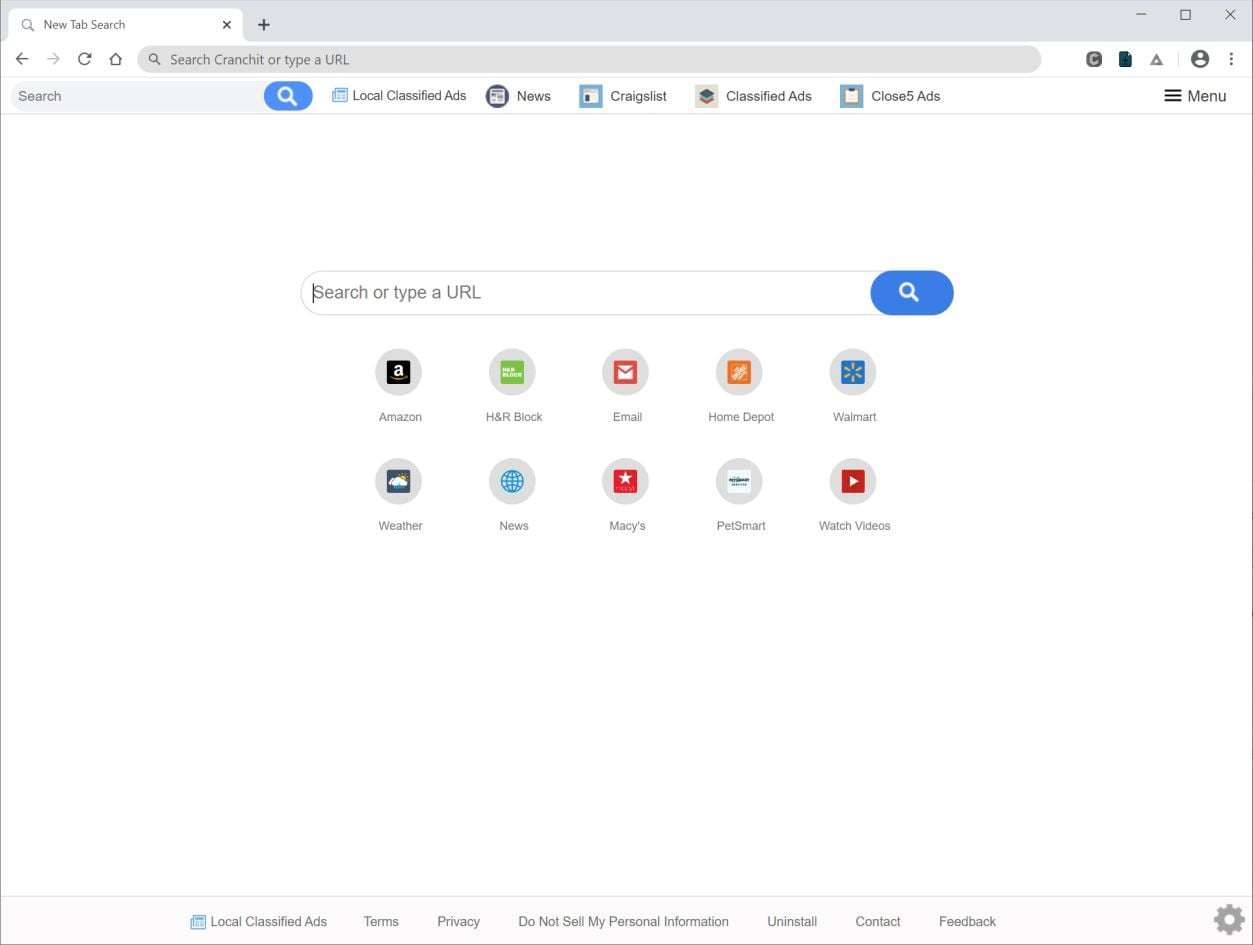Viewport: 1253px width, 945px height.
Task: Click the large blue search button
Action: coord(911,292)
